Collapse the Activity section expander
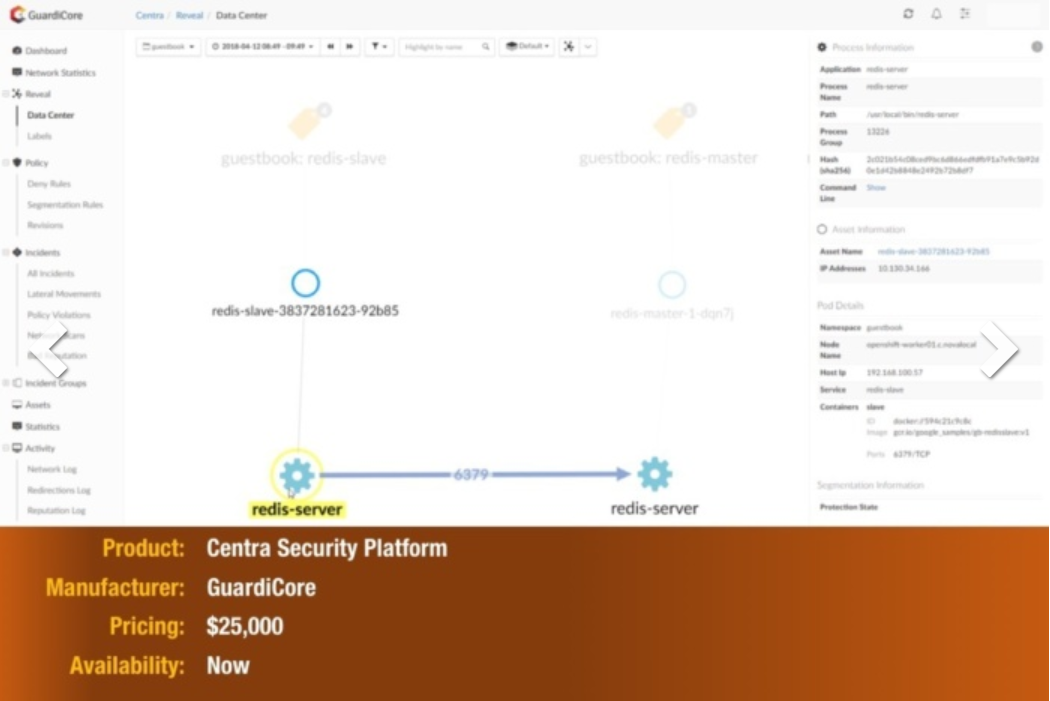The width and height of the screenshot is (1050, 701). (x=5, y=448)
